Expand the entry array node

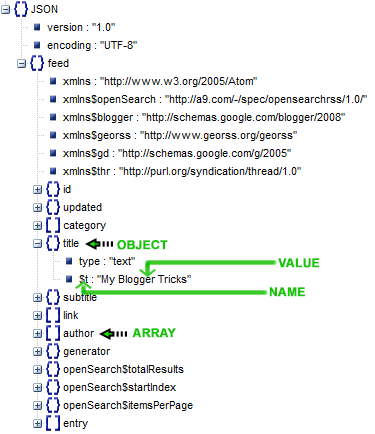pos(38,424)
